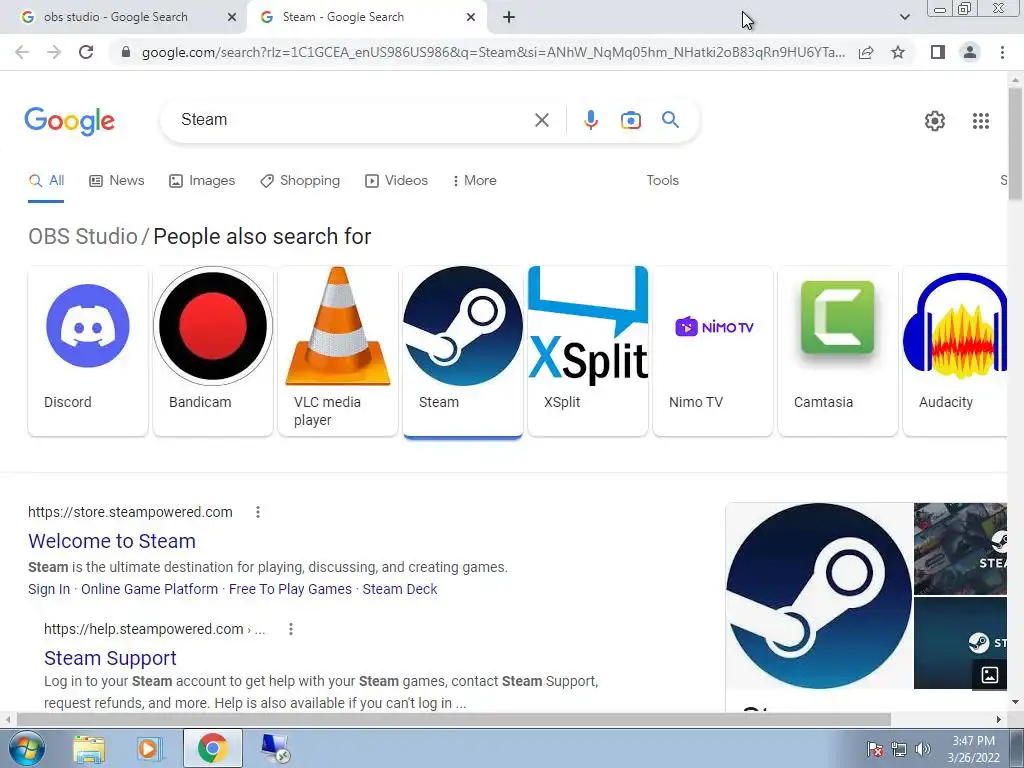Image resolution: width=1024 pixels, height=768 pixels.
Task: Select the XSplit card
Action: [x=588, y=350]
